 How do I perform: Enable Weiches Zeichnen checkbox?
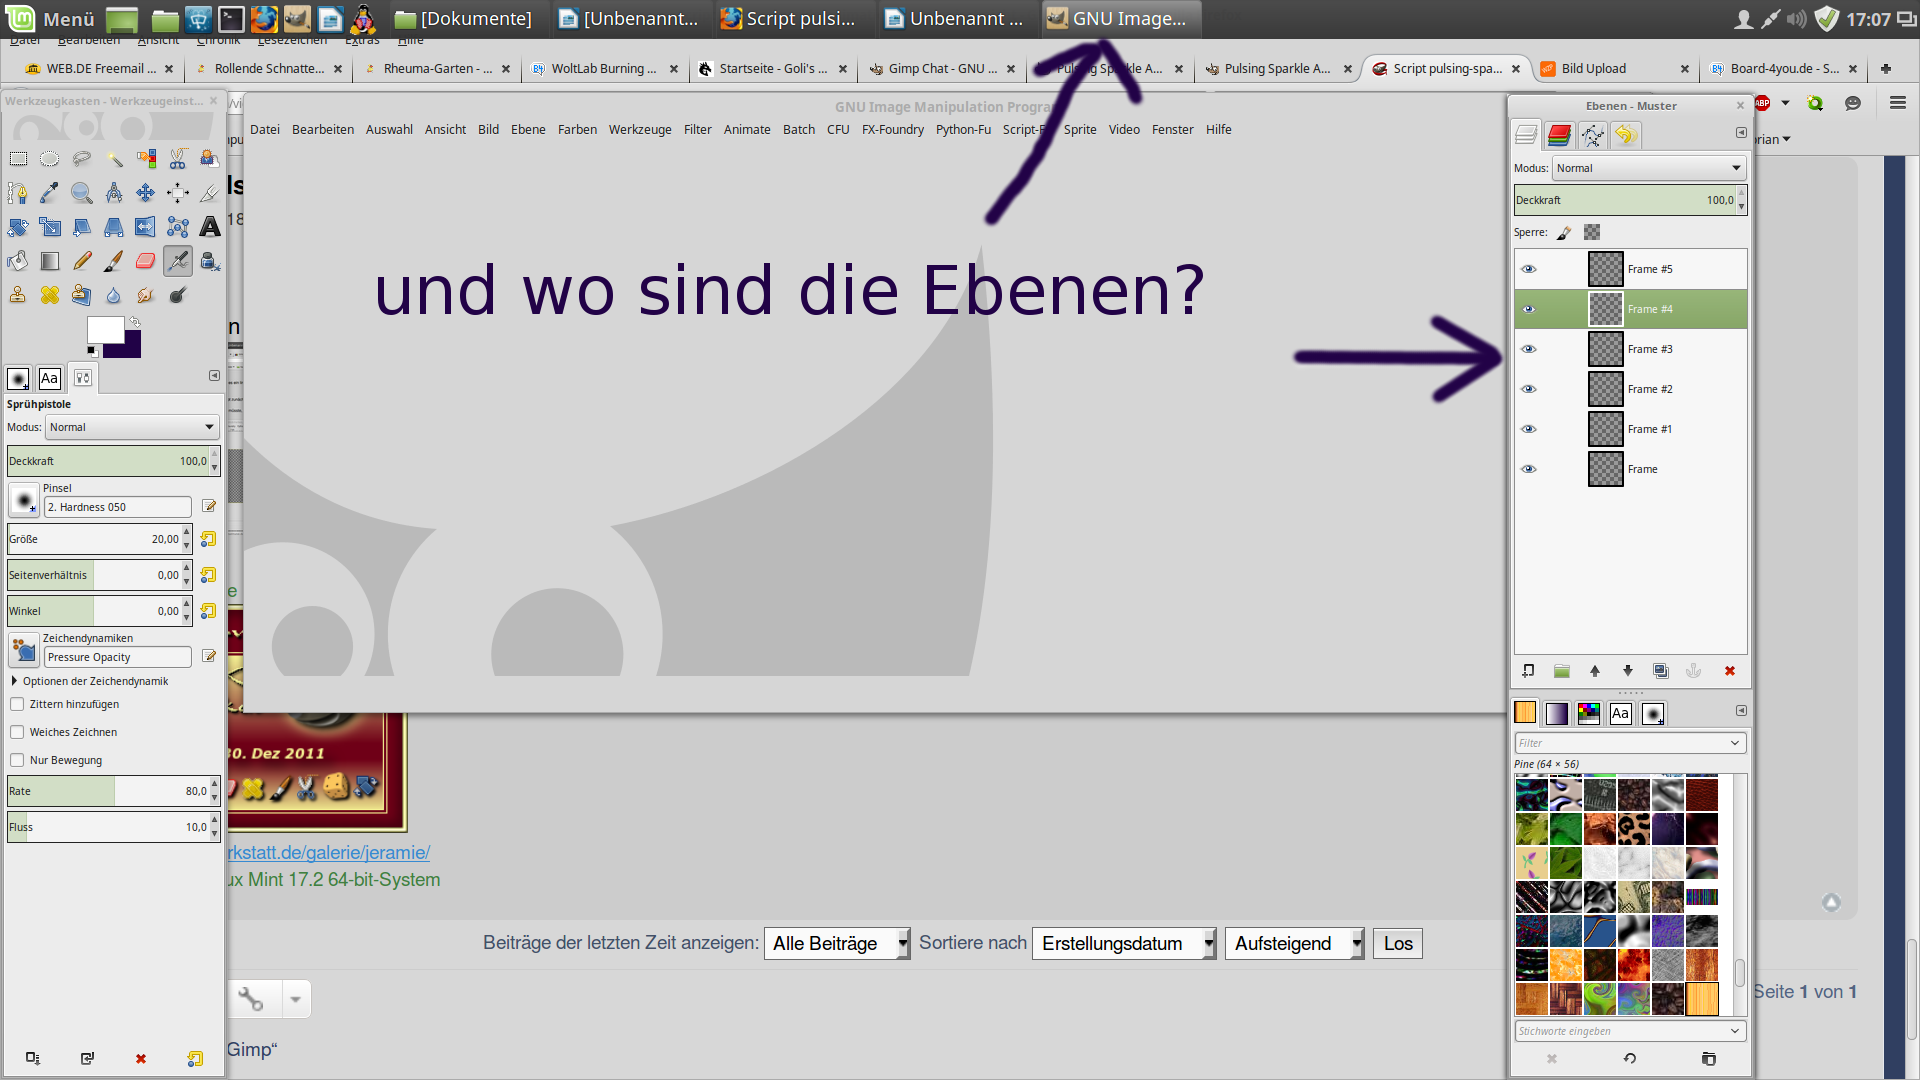17,732
